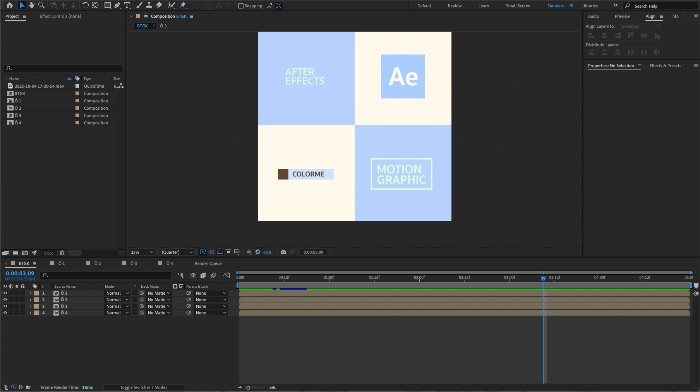Create a new composition from Project footer
This screenshot has width=700, height=392.
click(x=25, y=253)
